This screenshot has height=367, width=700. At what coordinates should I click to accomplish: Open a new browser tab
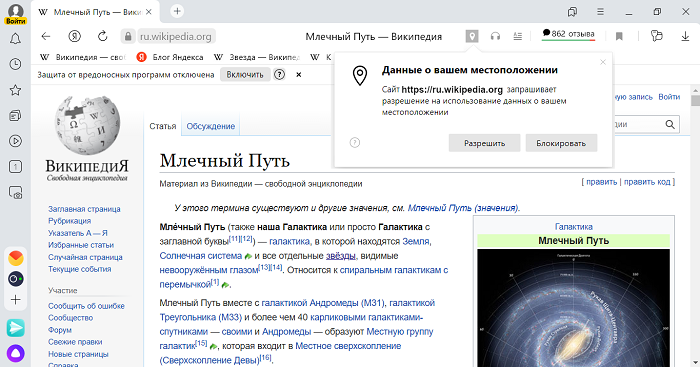click(177, 11)
